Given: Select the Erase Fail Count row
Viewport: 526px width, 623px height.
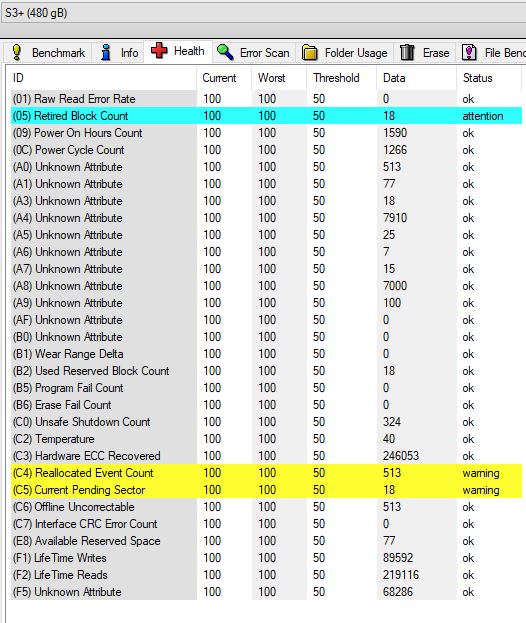Looking at the screenshot, I should 266,405.
